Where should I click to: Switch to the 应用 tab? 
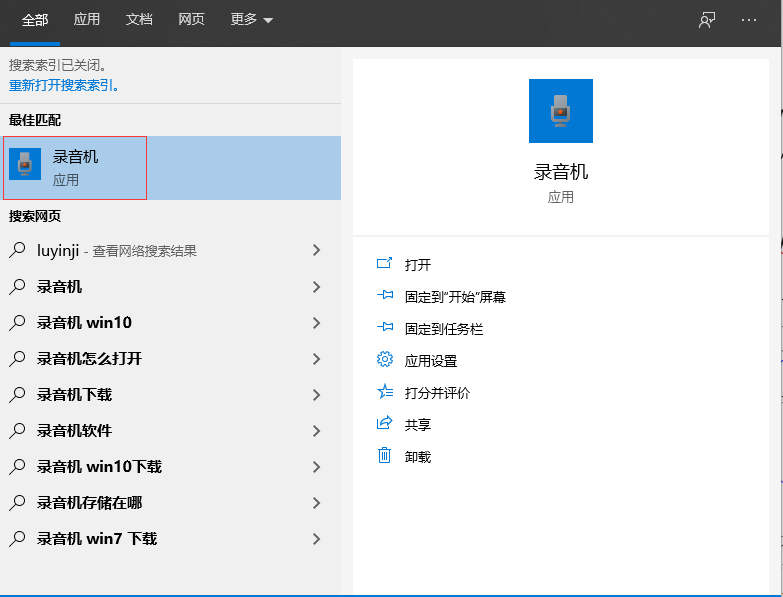[87, 20]
